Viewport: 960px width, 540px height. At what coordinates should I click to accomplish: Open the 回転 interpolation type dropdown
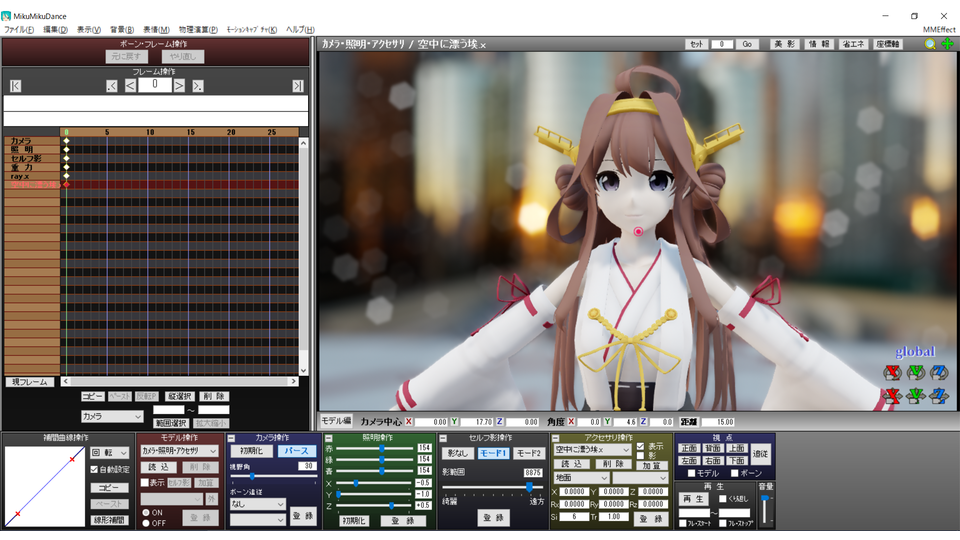click(x=110, y=453)
